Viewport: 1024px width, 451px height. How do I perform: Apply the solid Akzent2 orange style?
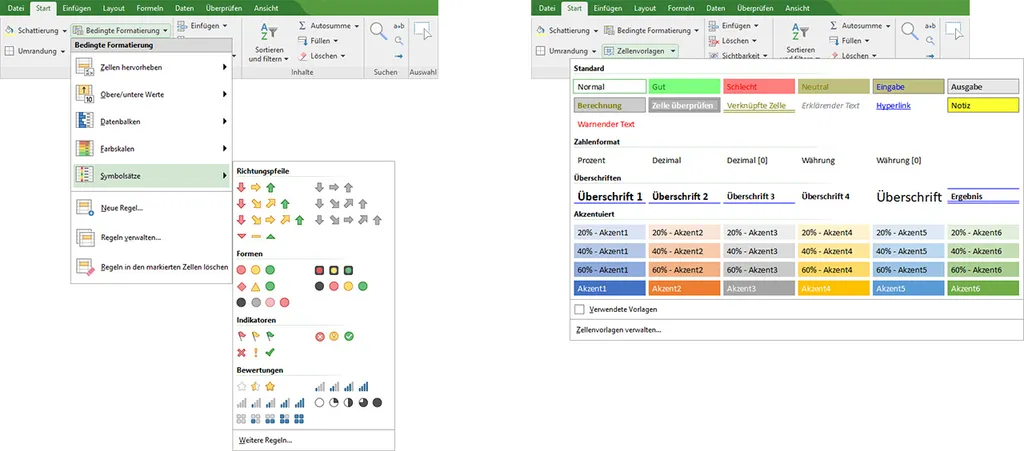click(684, 288)
